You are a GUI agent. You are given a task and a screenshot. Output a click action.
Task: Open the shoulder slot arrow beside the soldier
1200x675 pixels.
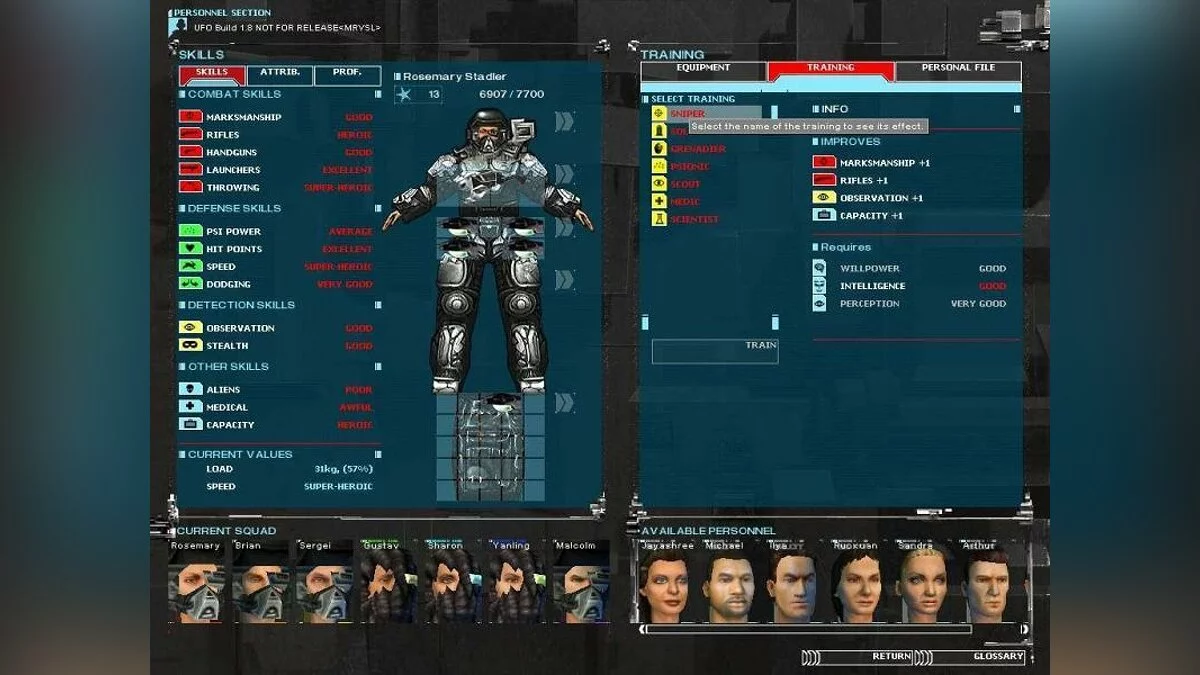pos(565,175)
